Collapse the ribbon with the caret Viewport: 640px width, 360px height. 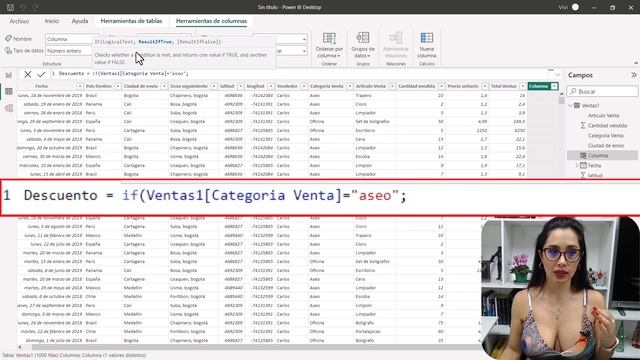636,63
